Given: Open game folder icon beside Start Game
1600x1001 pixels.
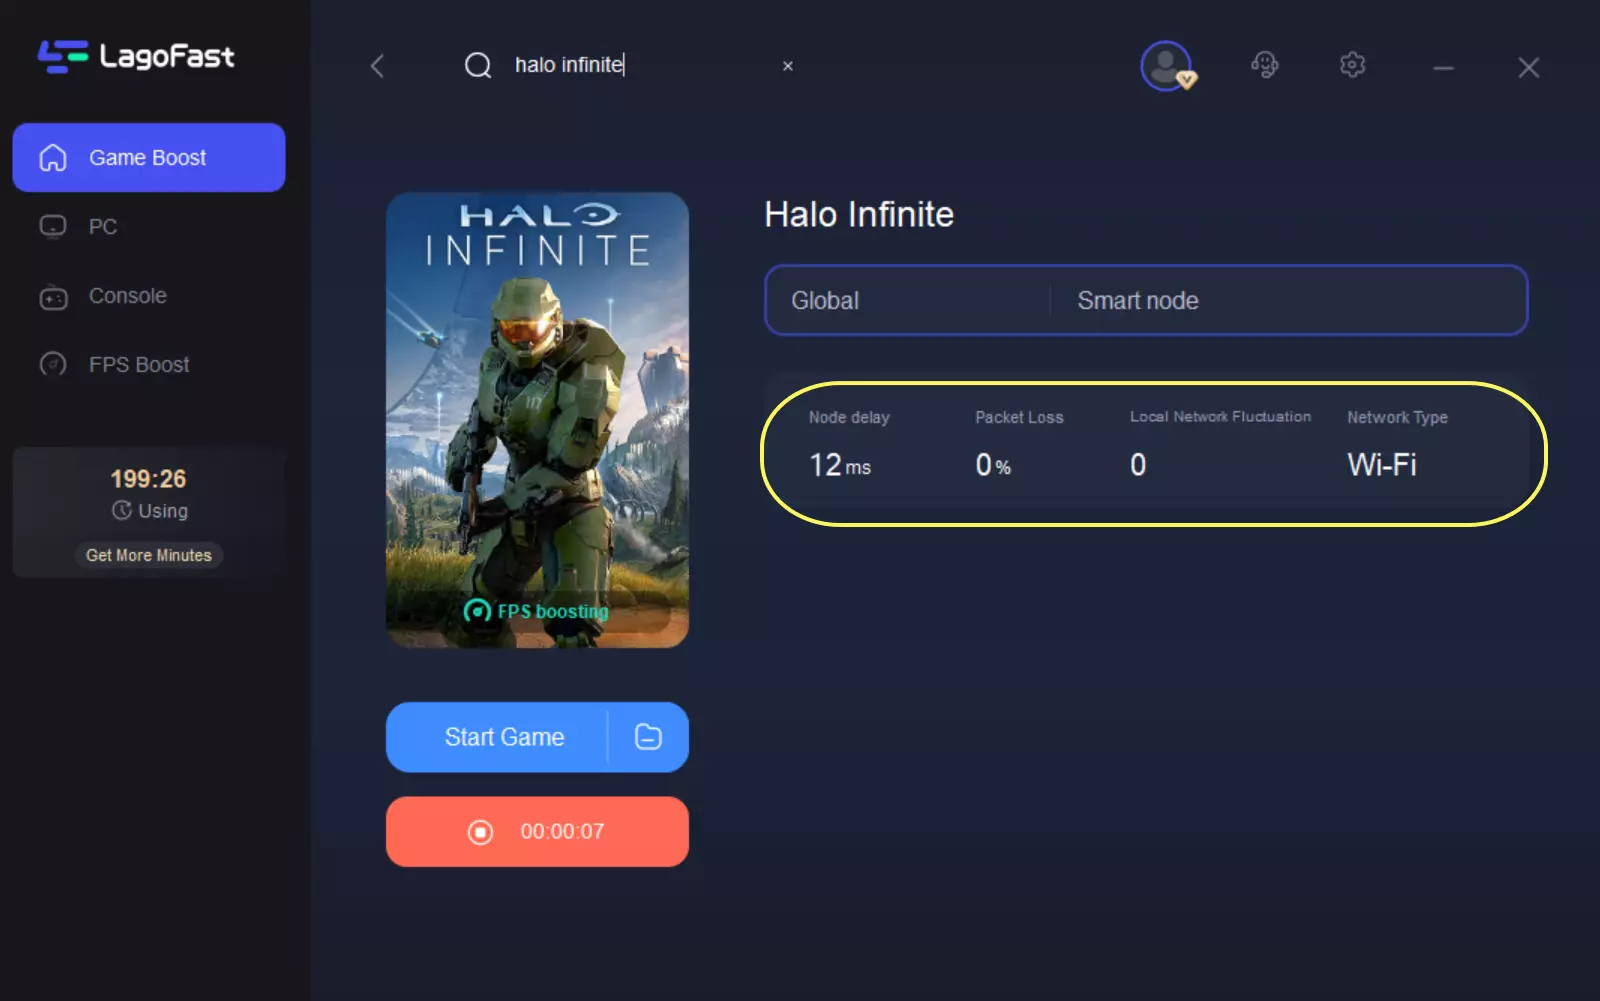Looking at the screenshot, I should 648,737.
